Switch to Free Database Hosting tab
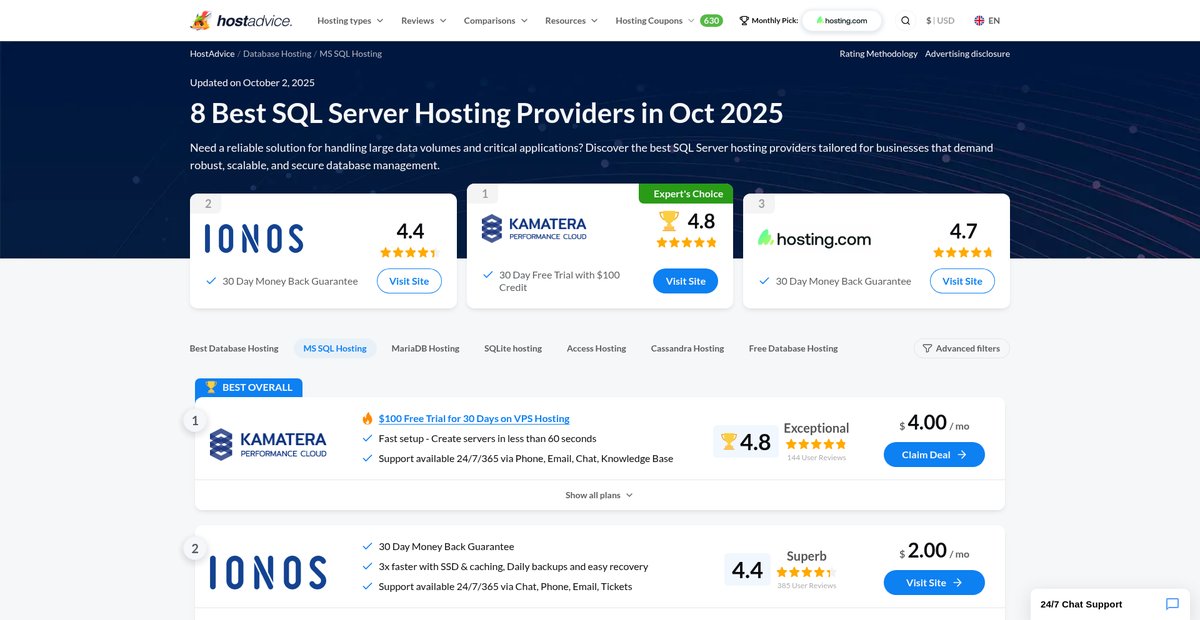 [x=793, y=348]
